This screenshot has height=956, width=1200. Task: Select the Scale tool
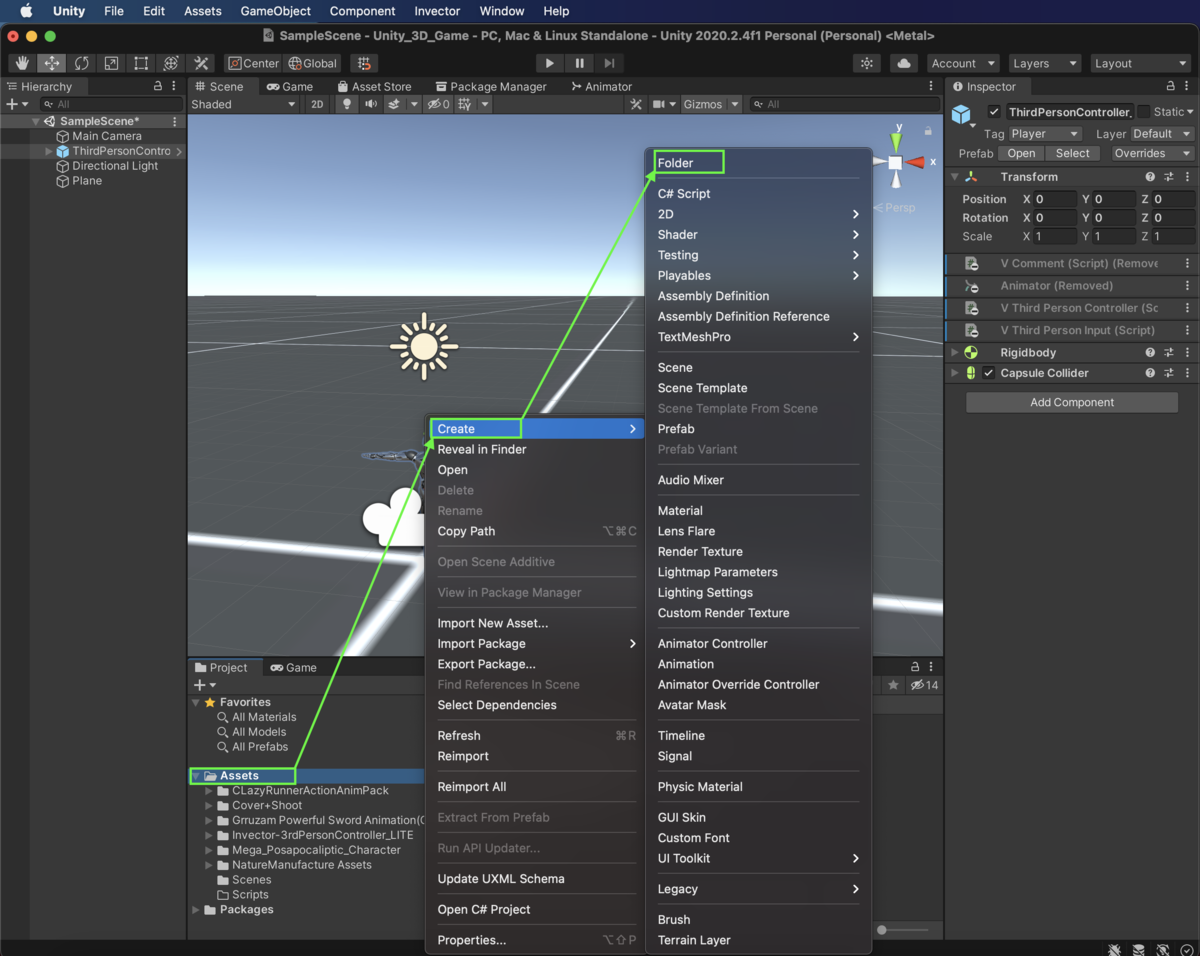pyautogui.click(x=111, y=63)
